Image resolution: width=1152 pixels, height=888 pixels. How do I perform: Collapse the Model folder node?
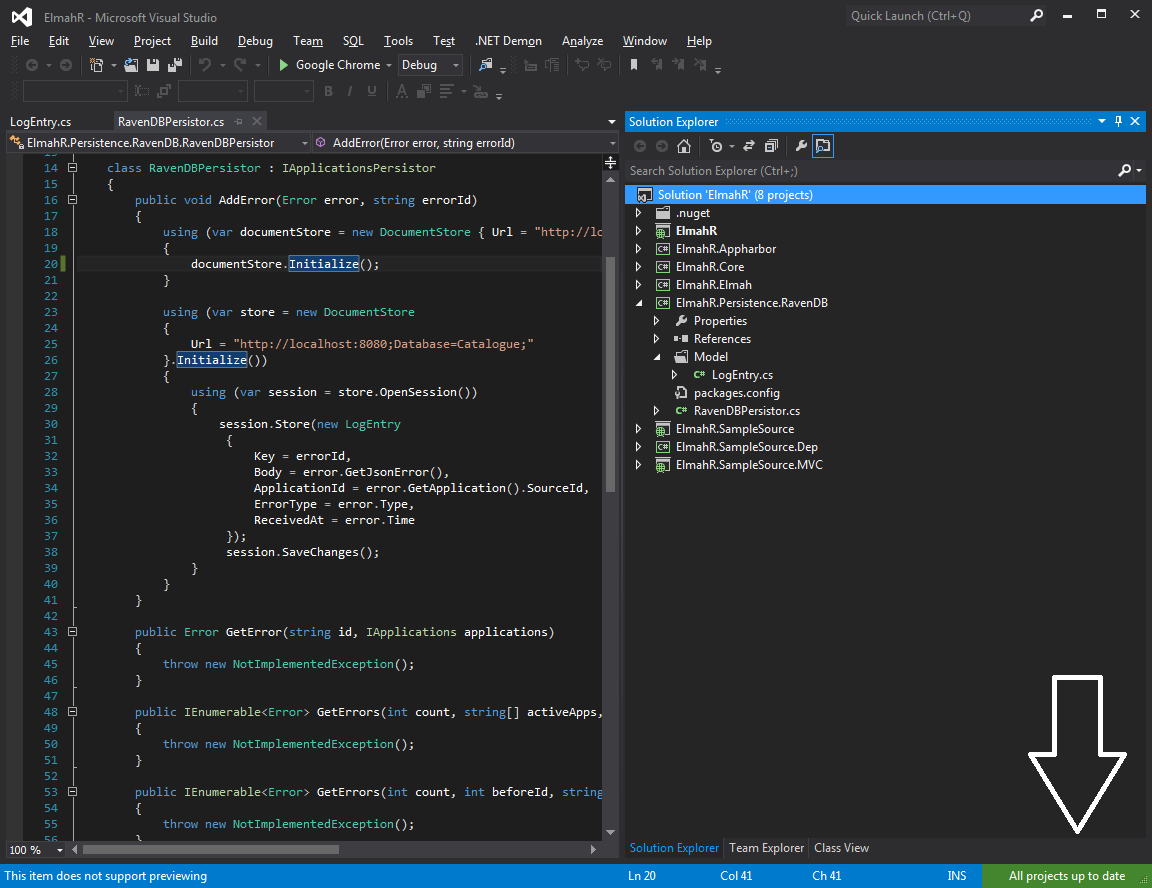pos(657,357)
